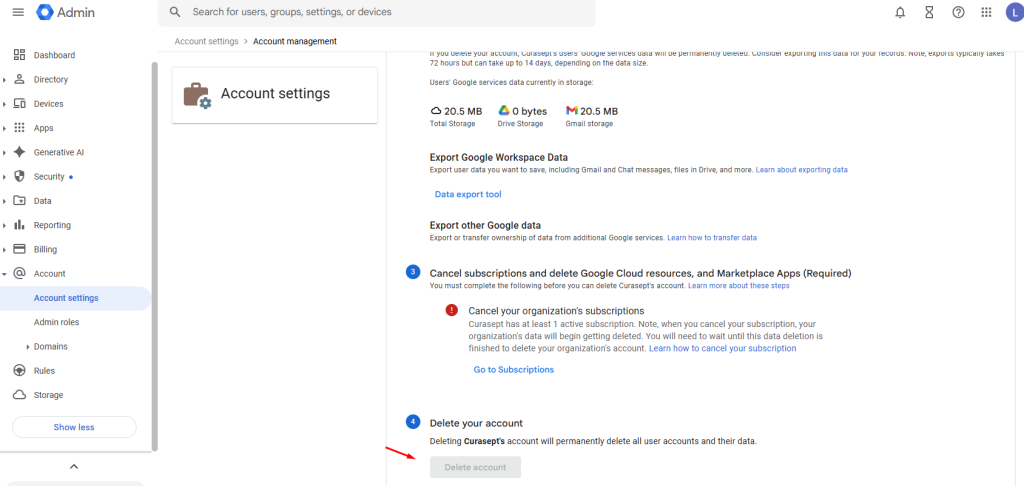Click the Account management breadcrumb

tap(295, 41)
